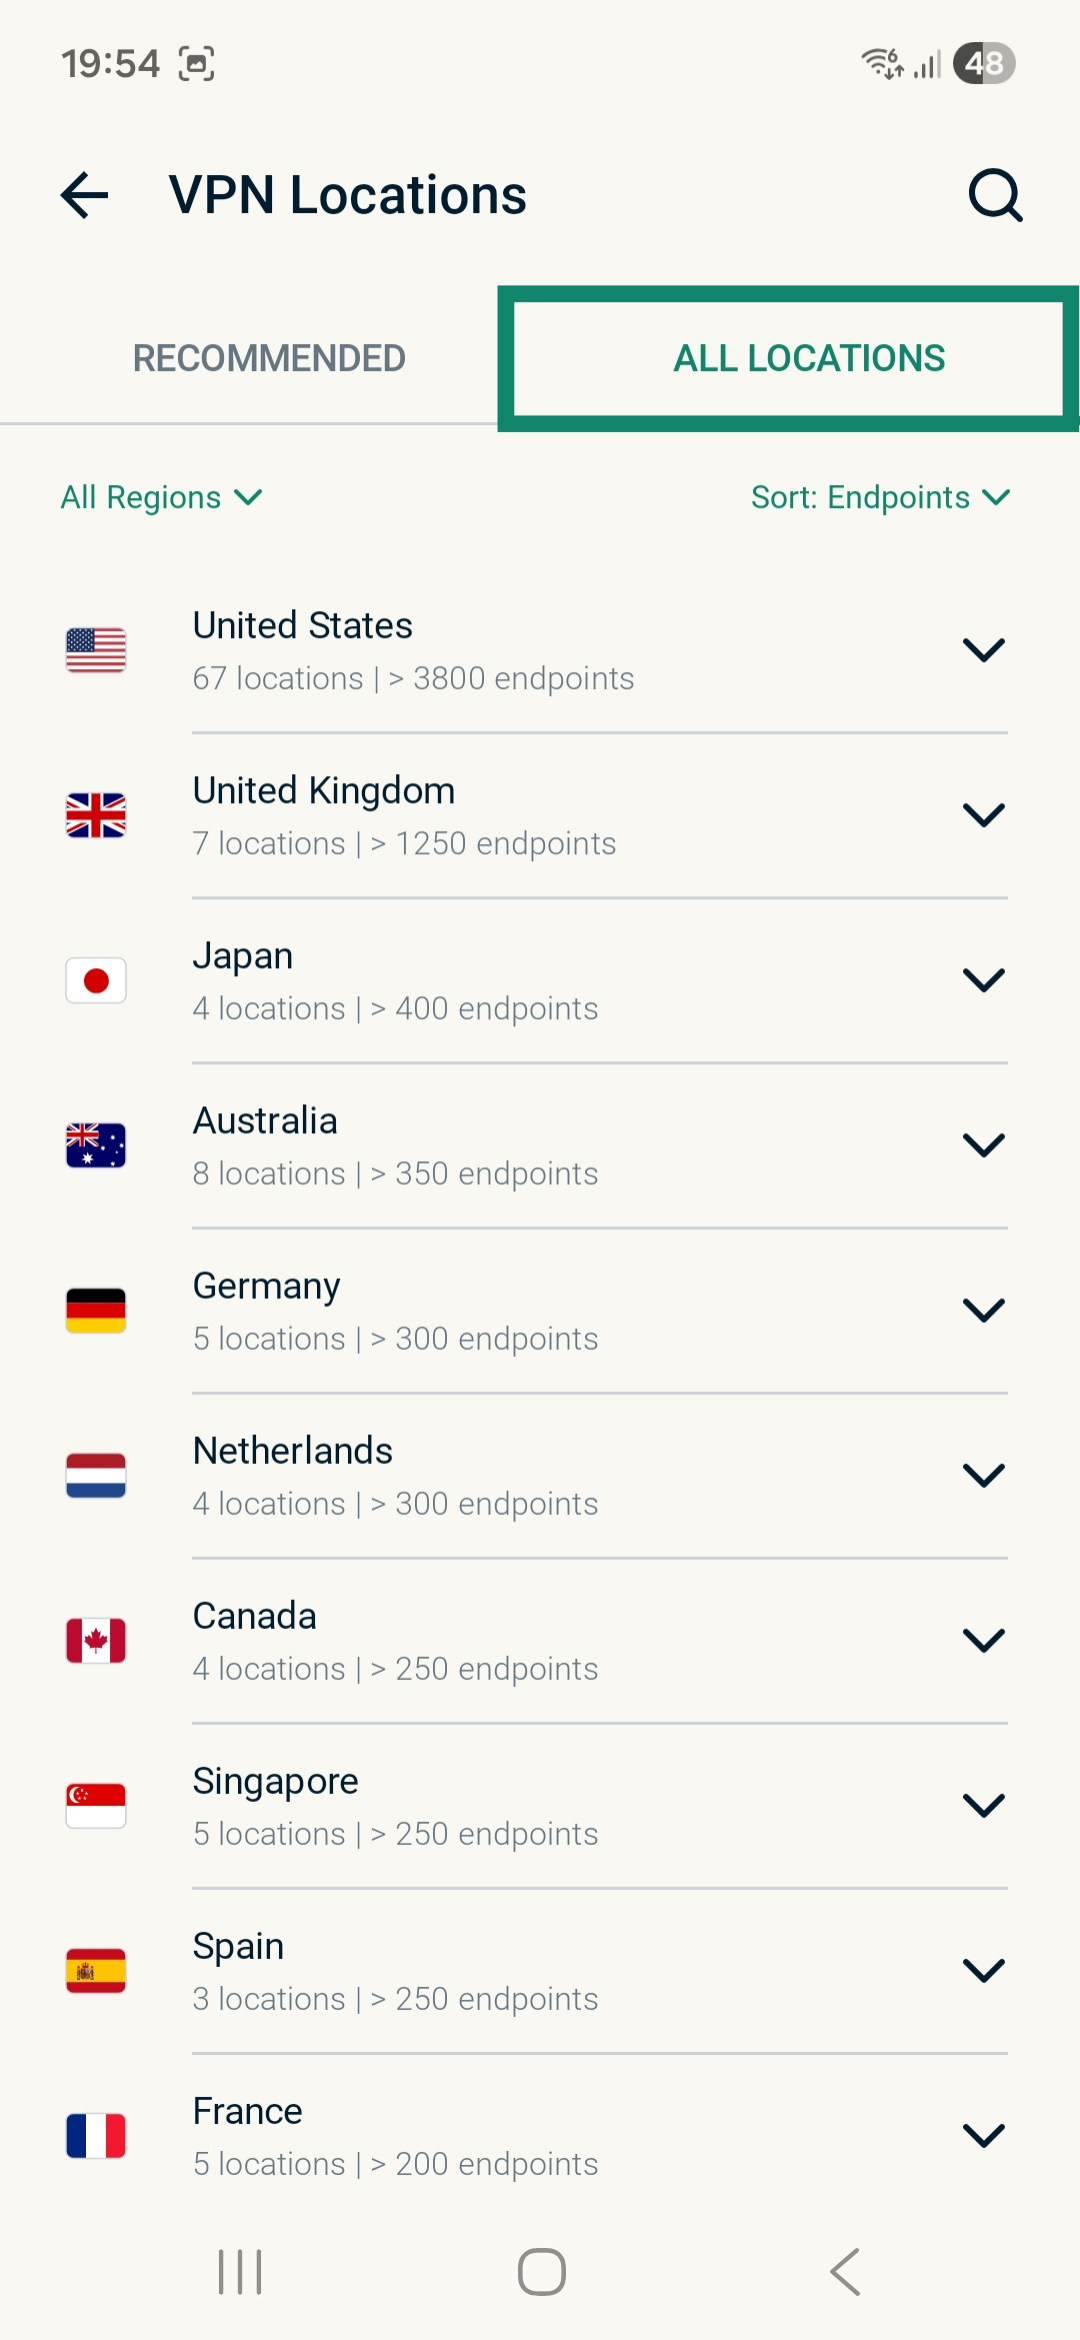Open the All Regions filter dropdown

coord(162,497)
